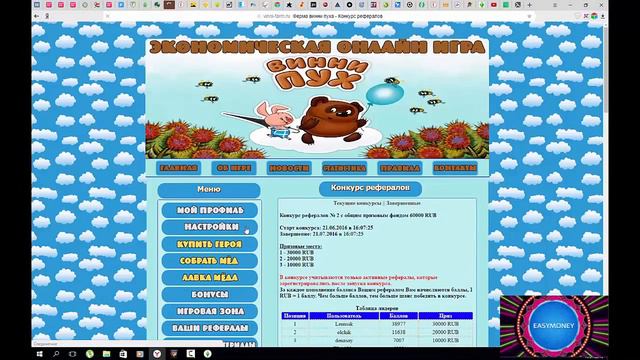Open Microsoft Store from taskbar
The height and width of the screenshot is (360, 640).
tap(123, 354)
